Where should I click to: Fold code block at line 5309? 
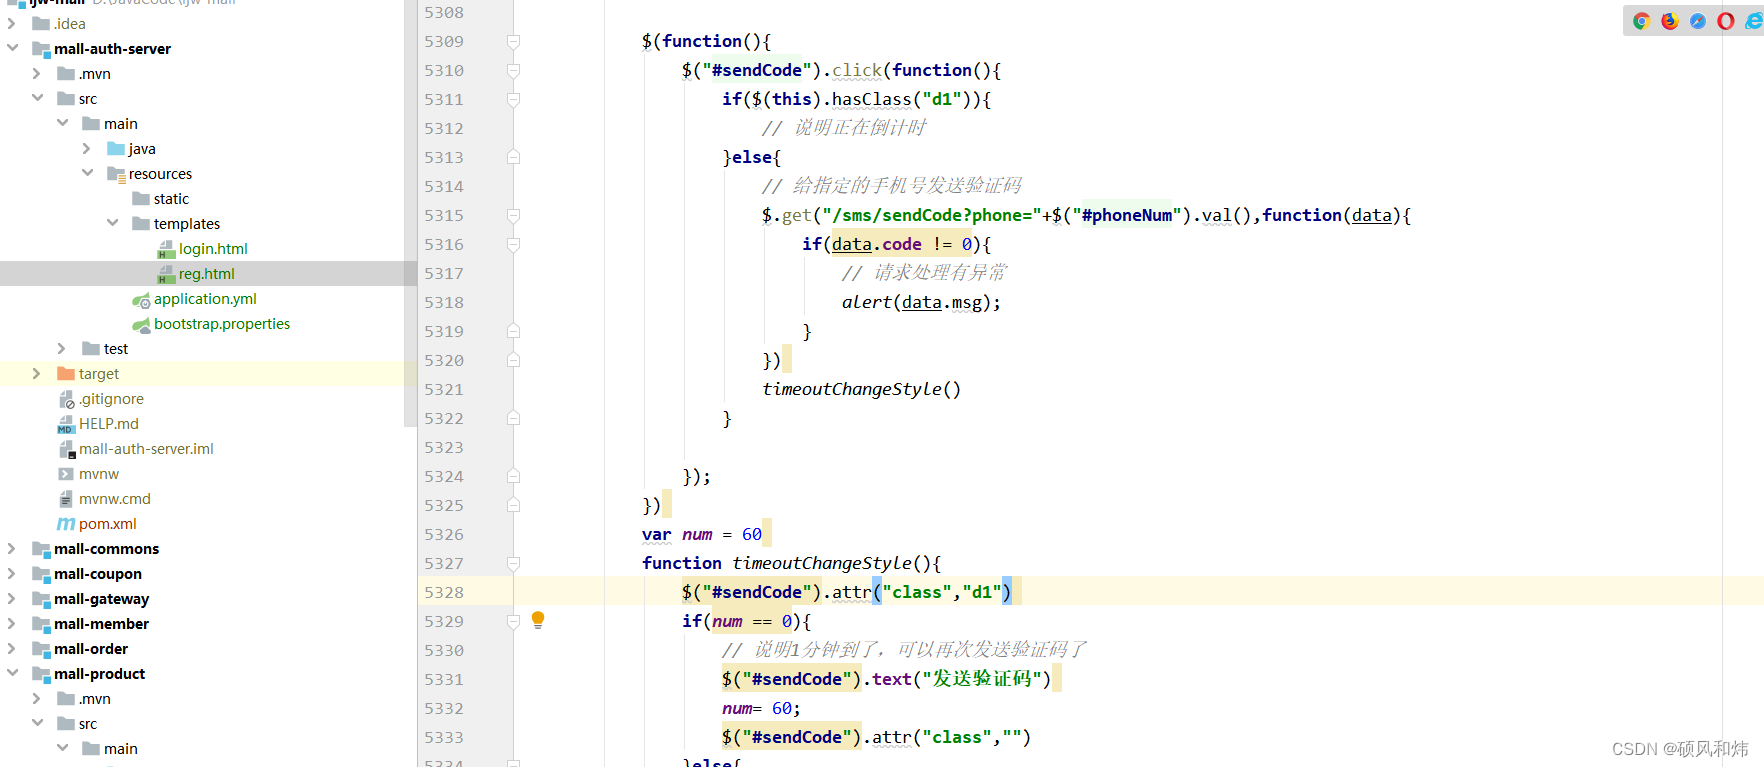click(513, 41)
